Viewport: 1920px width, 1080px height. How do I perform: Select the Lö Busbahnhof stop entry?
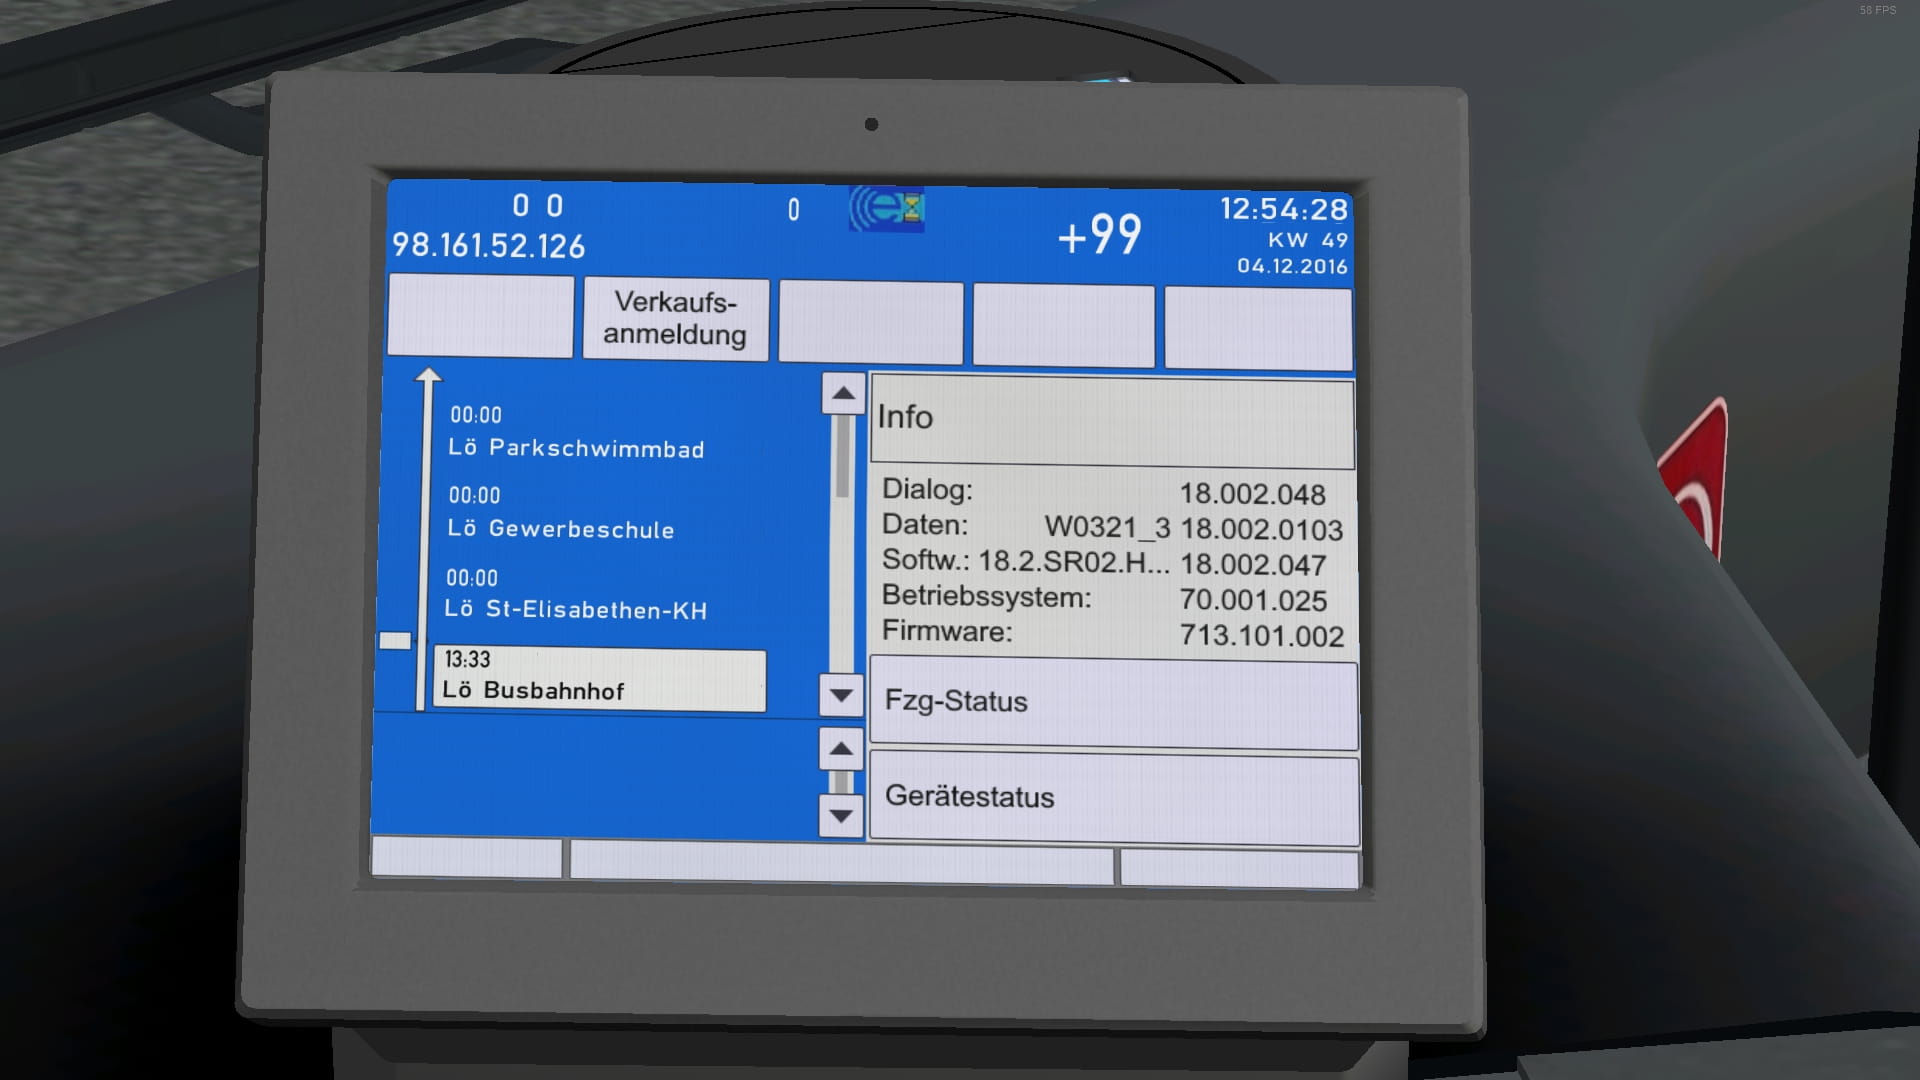pos(599,678)
